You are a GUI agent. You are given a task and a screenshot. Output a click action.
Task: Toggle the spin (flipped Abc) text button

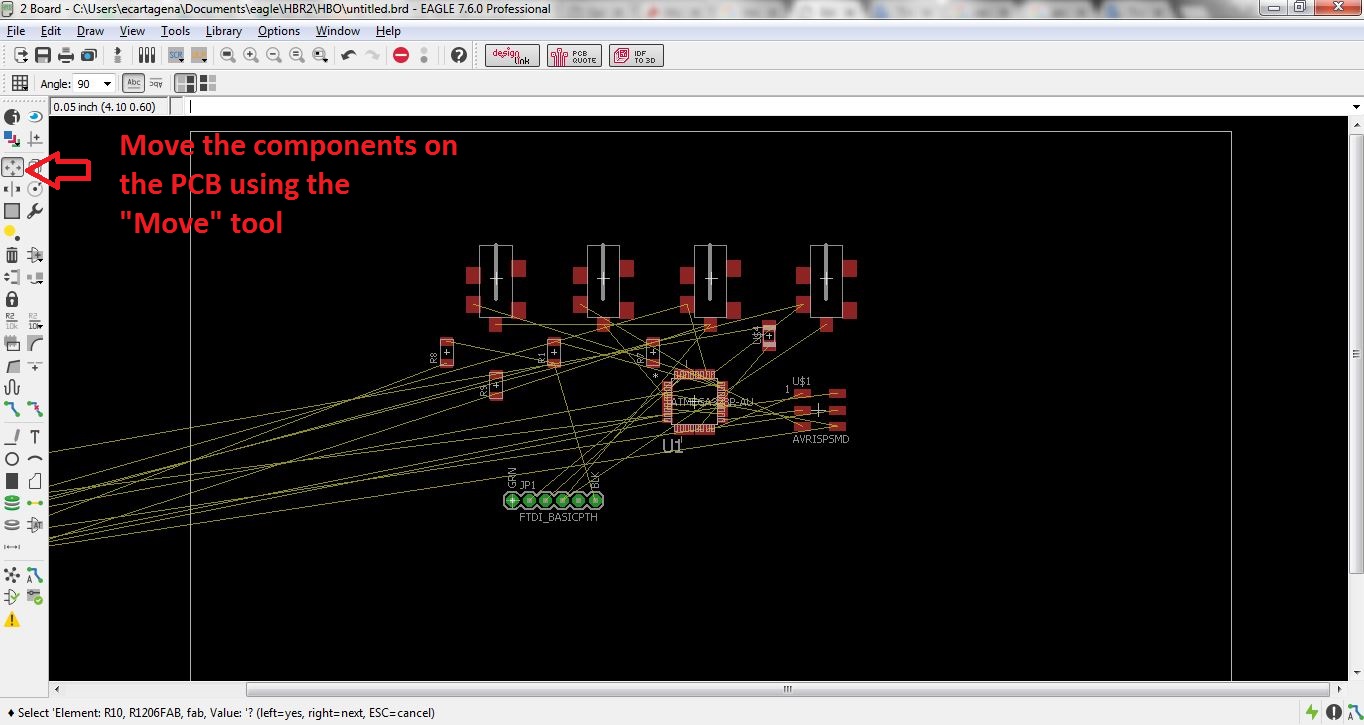pos(156,83)
